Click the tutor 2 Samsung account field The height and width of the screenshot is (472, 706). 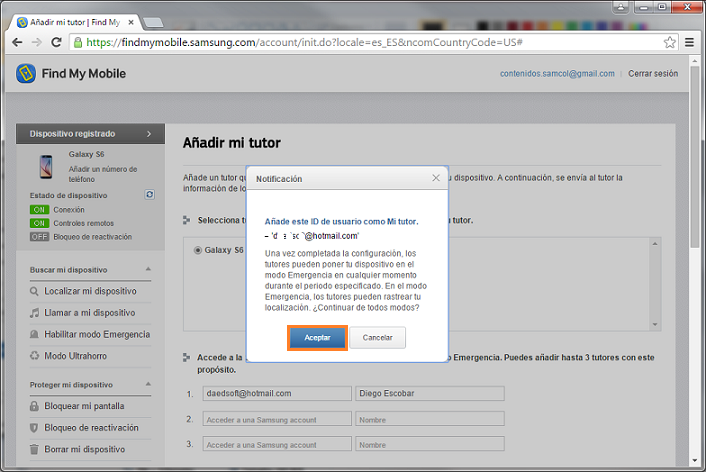[277, 419]
